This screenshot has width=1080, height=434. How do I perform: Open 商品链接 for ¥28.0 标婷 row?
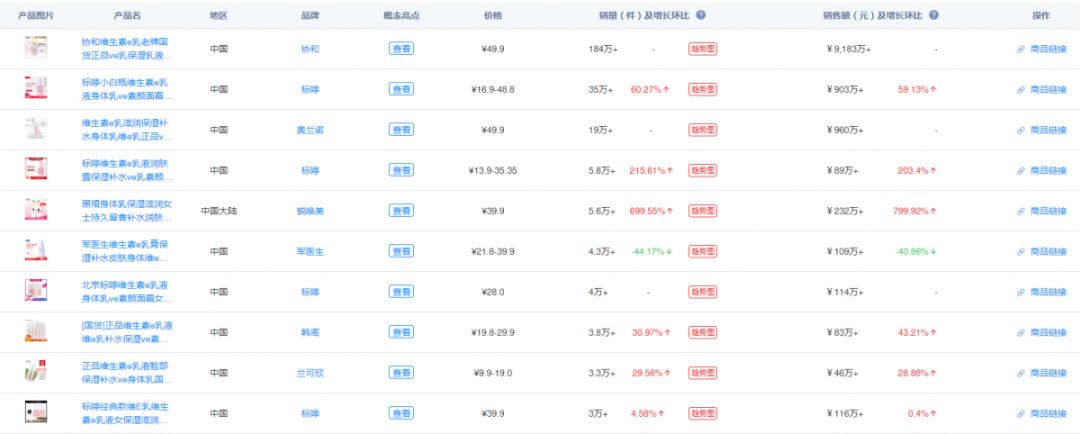point(1041,292)
